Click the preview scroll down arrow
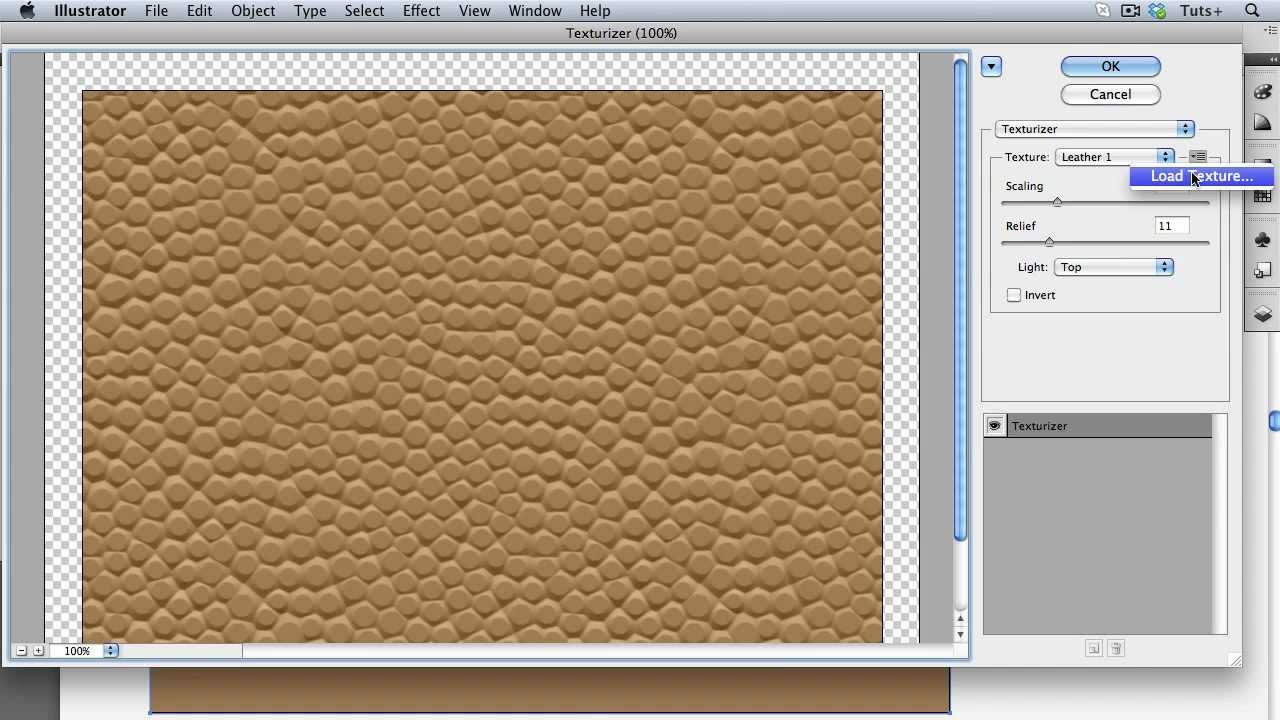This screenshot has height=720, width=1280. [x=960, y=634]
